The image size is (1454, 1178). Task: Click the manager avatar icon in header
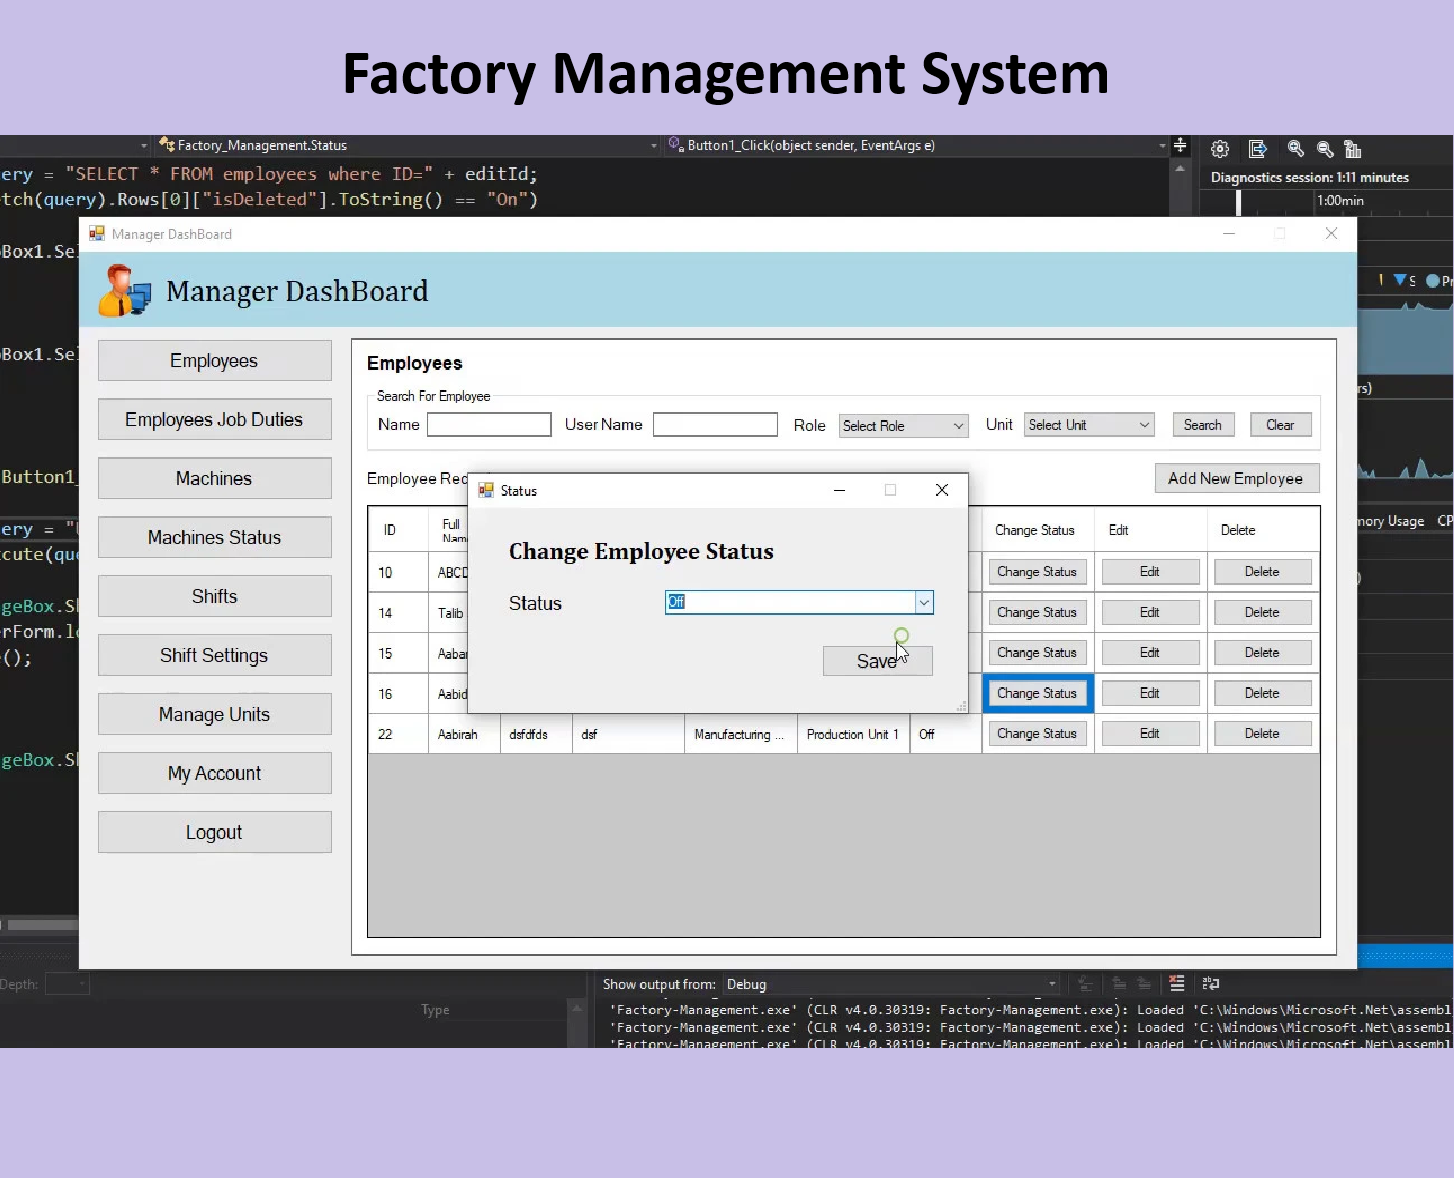pos(124,291)
